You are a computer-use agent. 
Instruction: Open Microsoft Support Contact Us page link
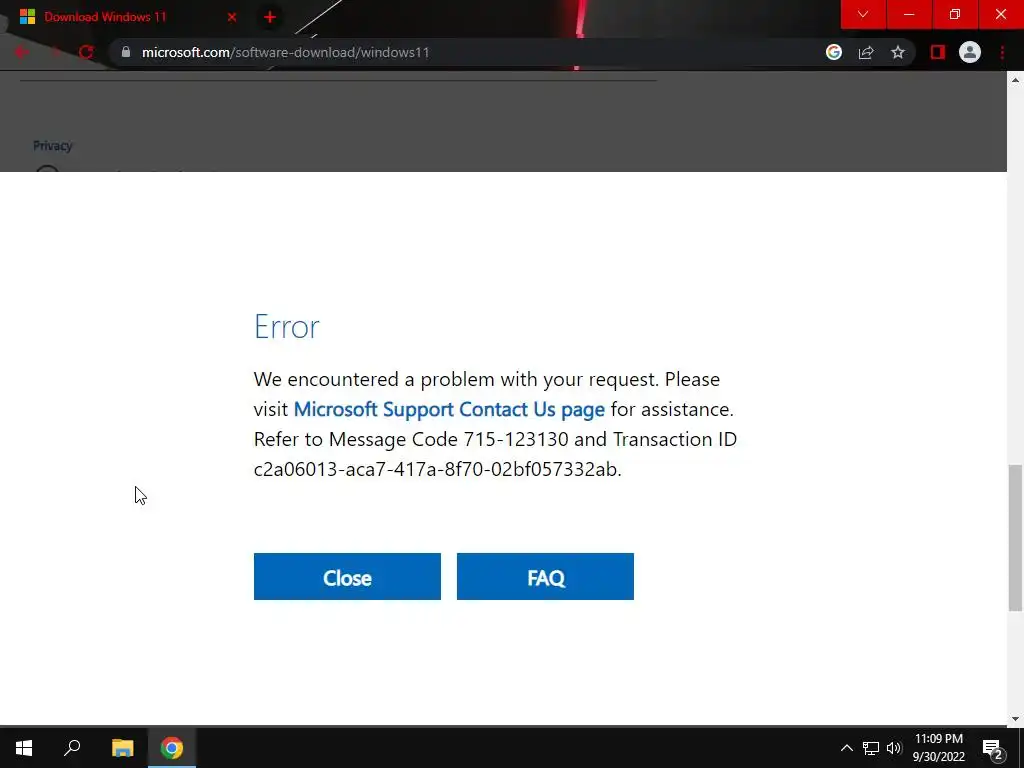click(x=449, y=409)
